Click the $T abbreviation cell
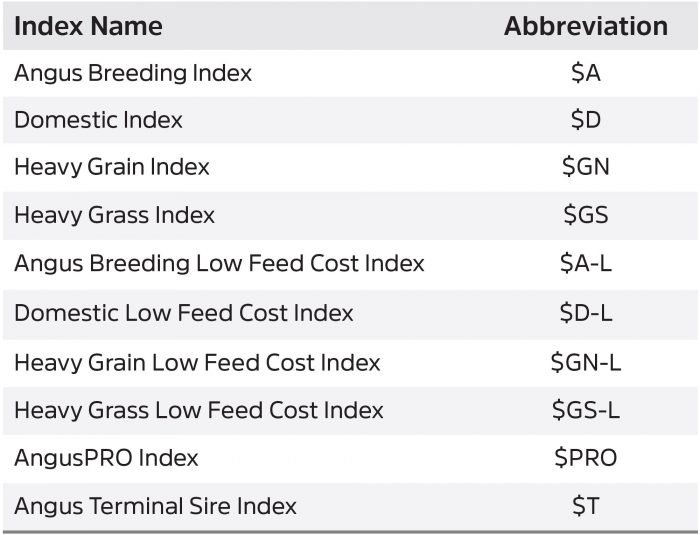The width and height of the screenshot is (700, 535). click(585, 506)
